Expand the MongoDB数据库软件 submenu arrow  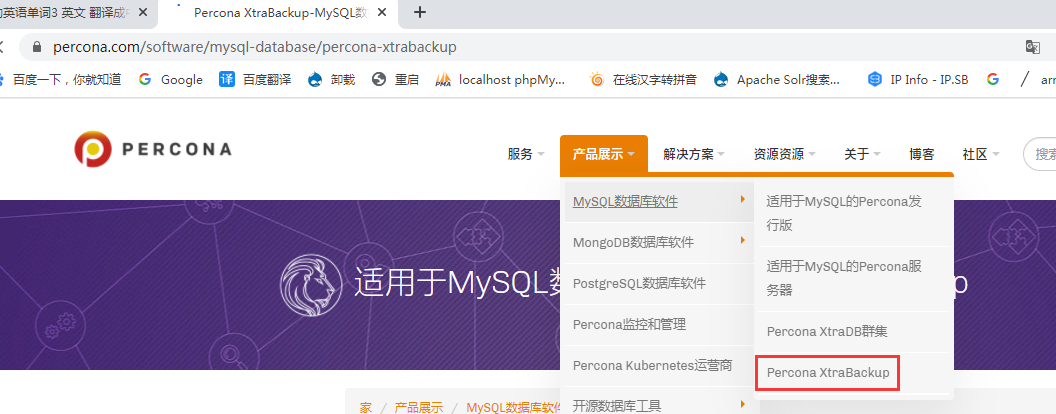point(742,240)
